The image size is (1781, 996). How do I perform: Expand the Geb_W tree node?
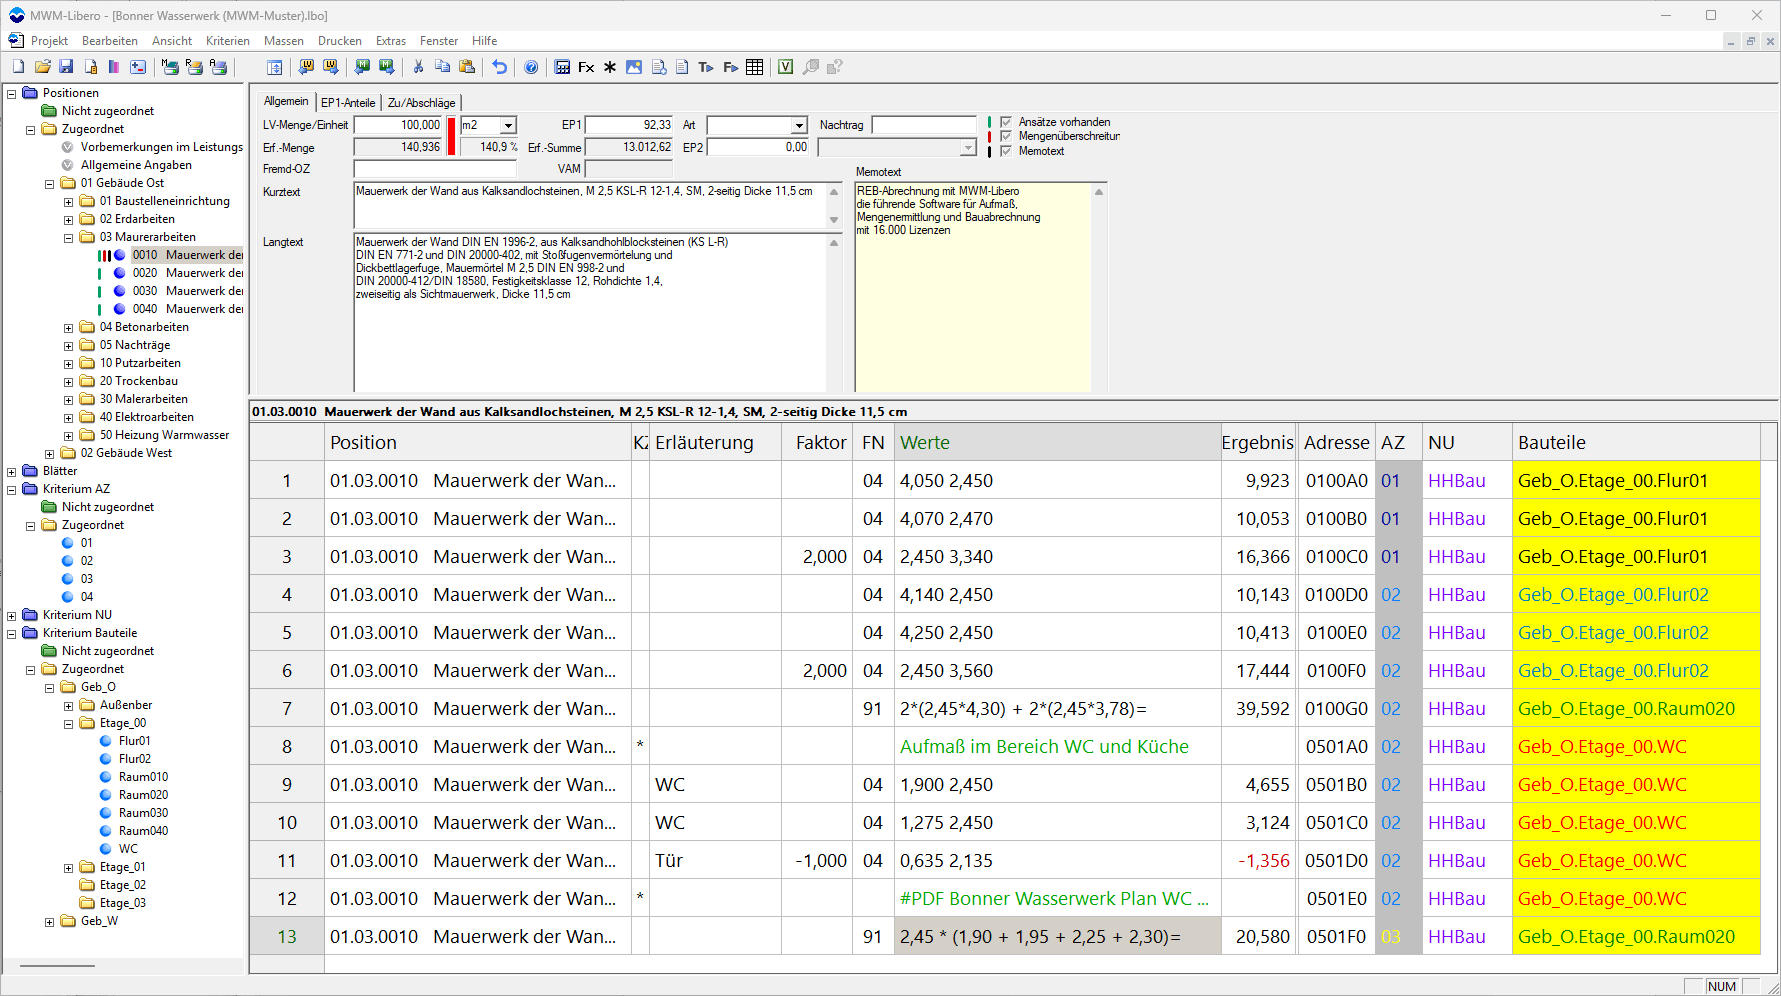[49, 922]
